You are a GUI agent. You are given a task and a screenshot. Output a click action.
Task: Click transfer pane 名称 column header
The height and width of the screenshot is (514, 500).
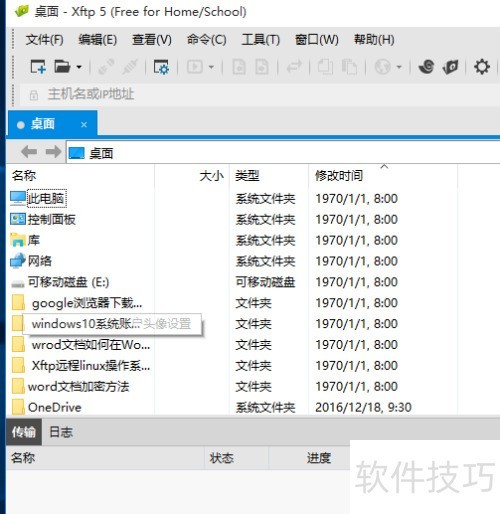pyautogui.click(x=105, y=458)
